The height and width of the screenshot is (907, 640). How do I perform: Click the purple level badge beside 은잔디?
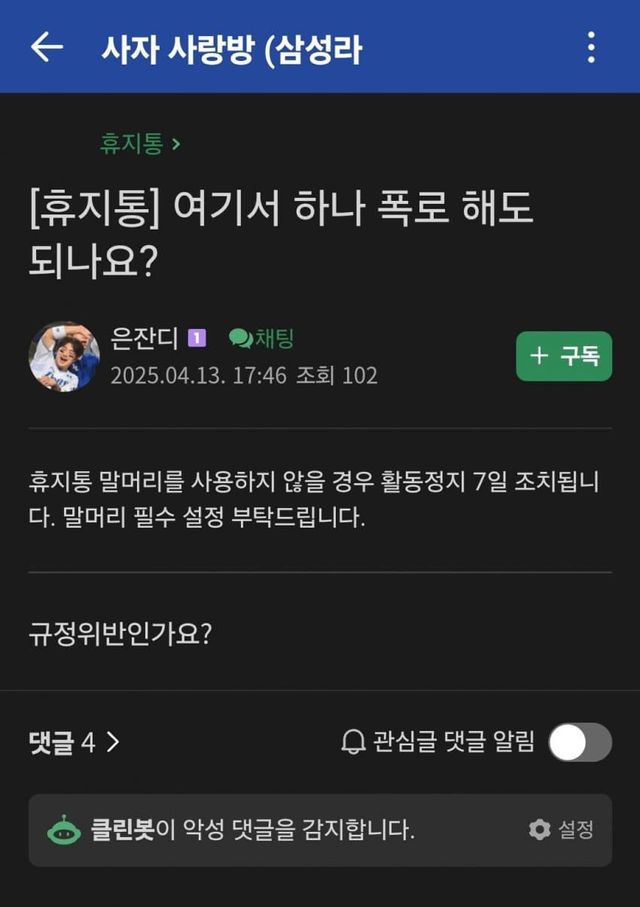(197, 339)
